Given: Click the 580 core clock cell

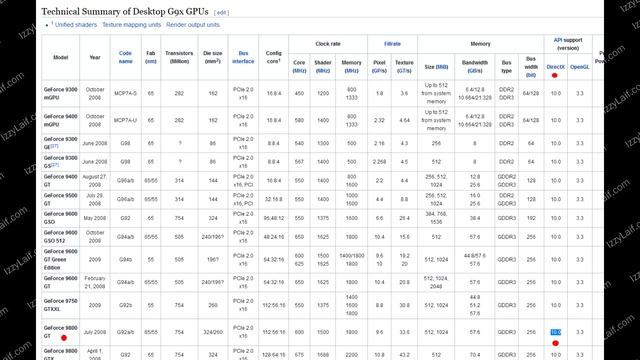Looking at the screenshot, I should (299, 120).
